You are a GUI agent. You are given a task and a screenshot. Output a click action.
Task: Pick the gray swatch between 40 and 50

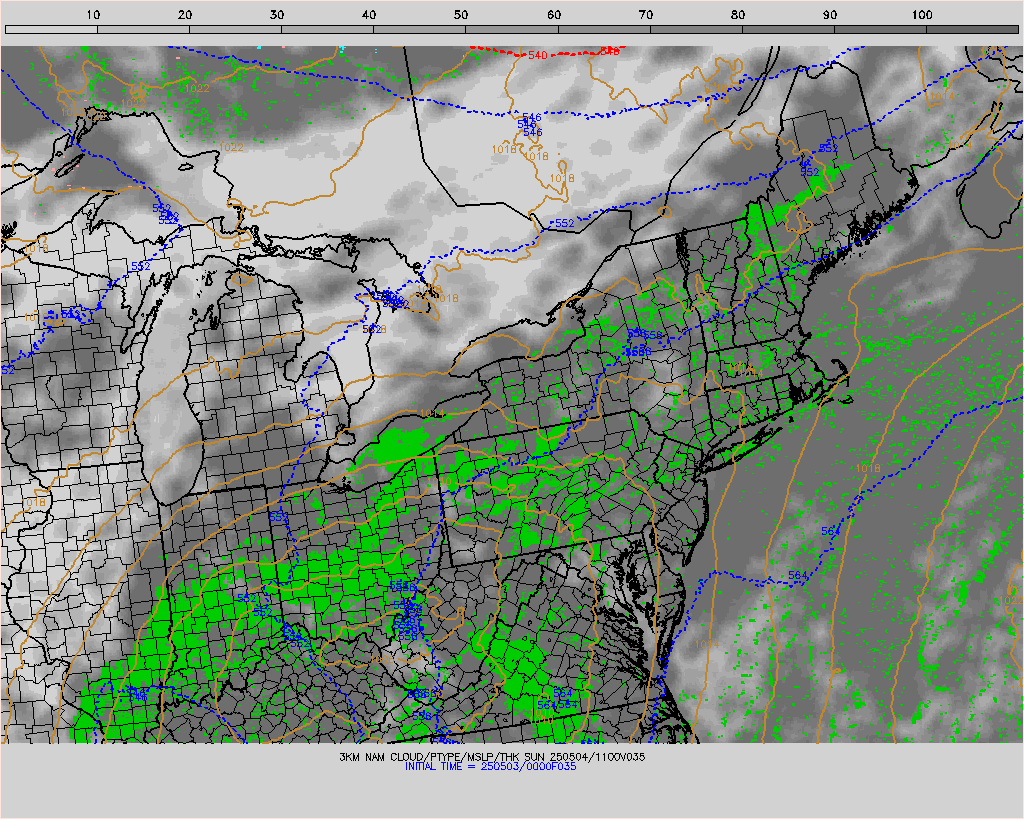coord(420,29)
